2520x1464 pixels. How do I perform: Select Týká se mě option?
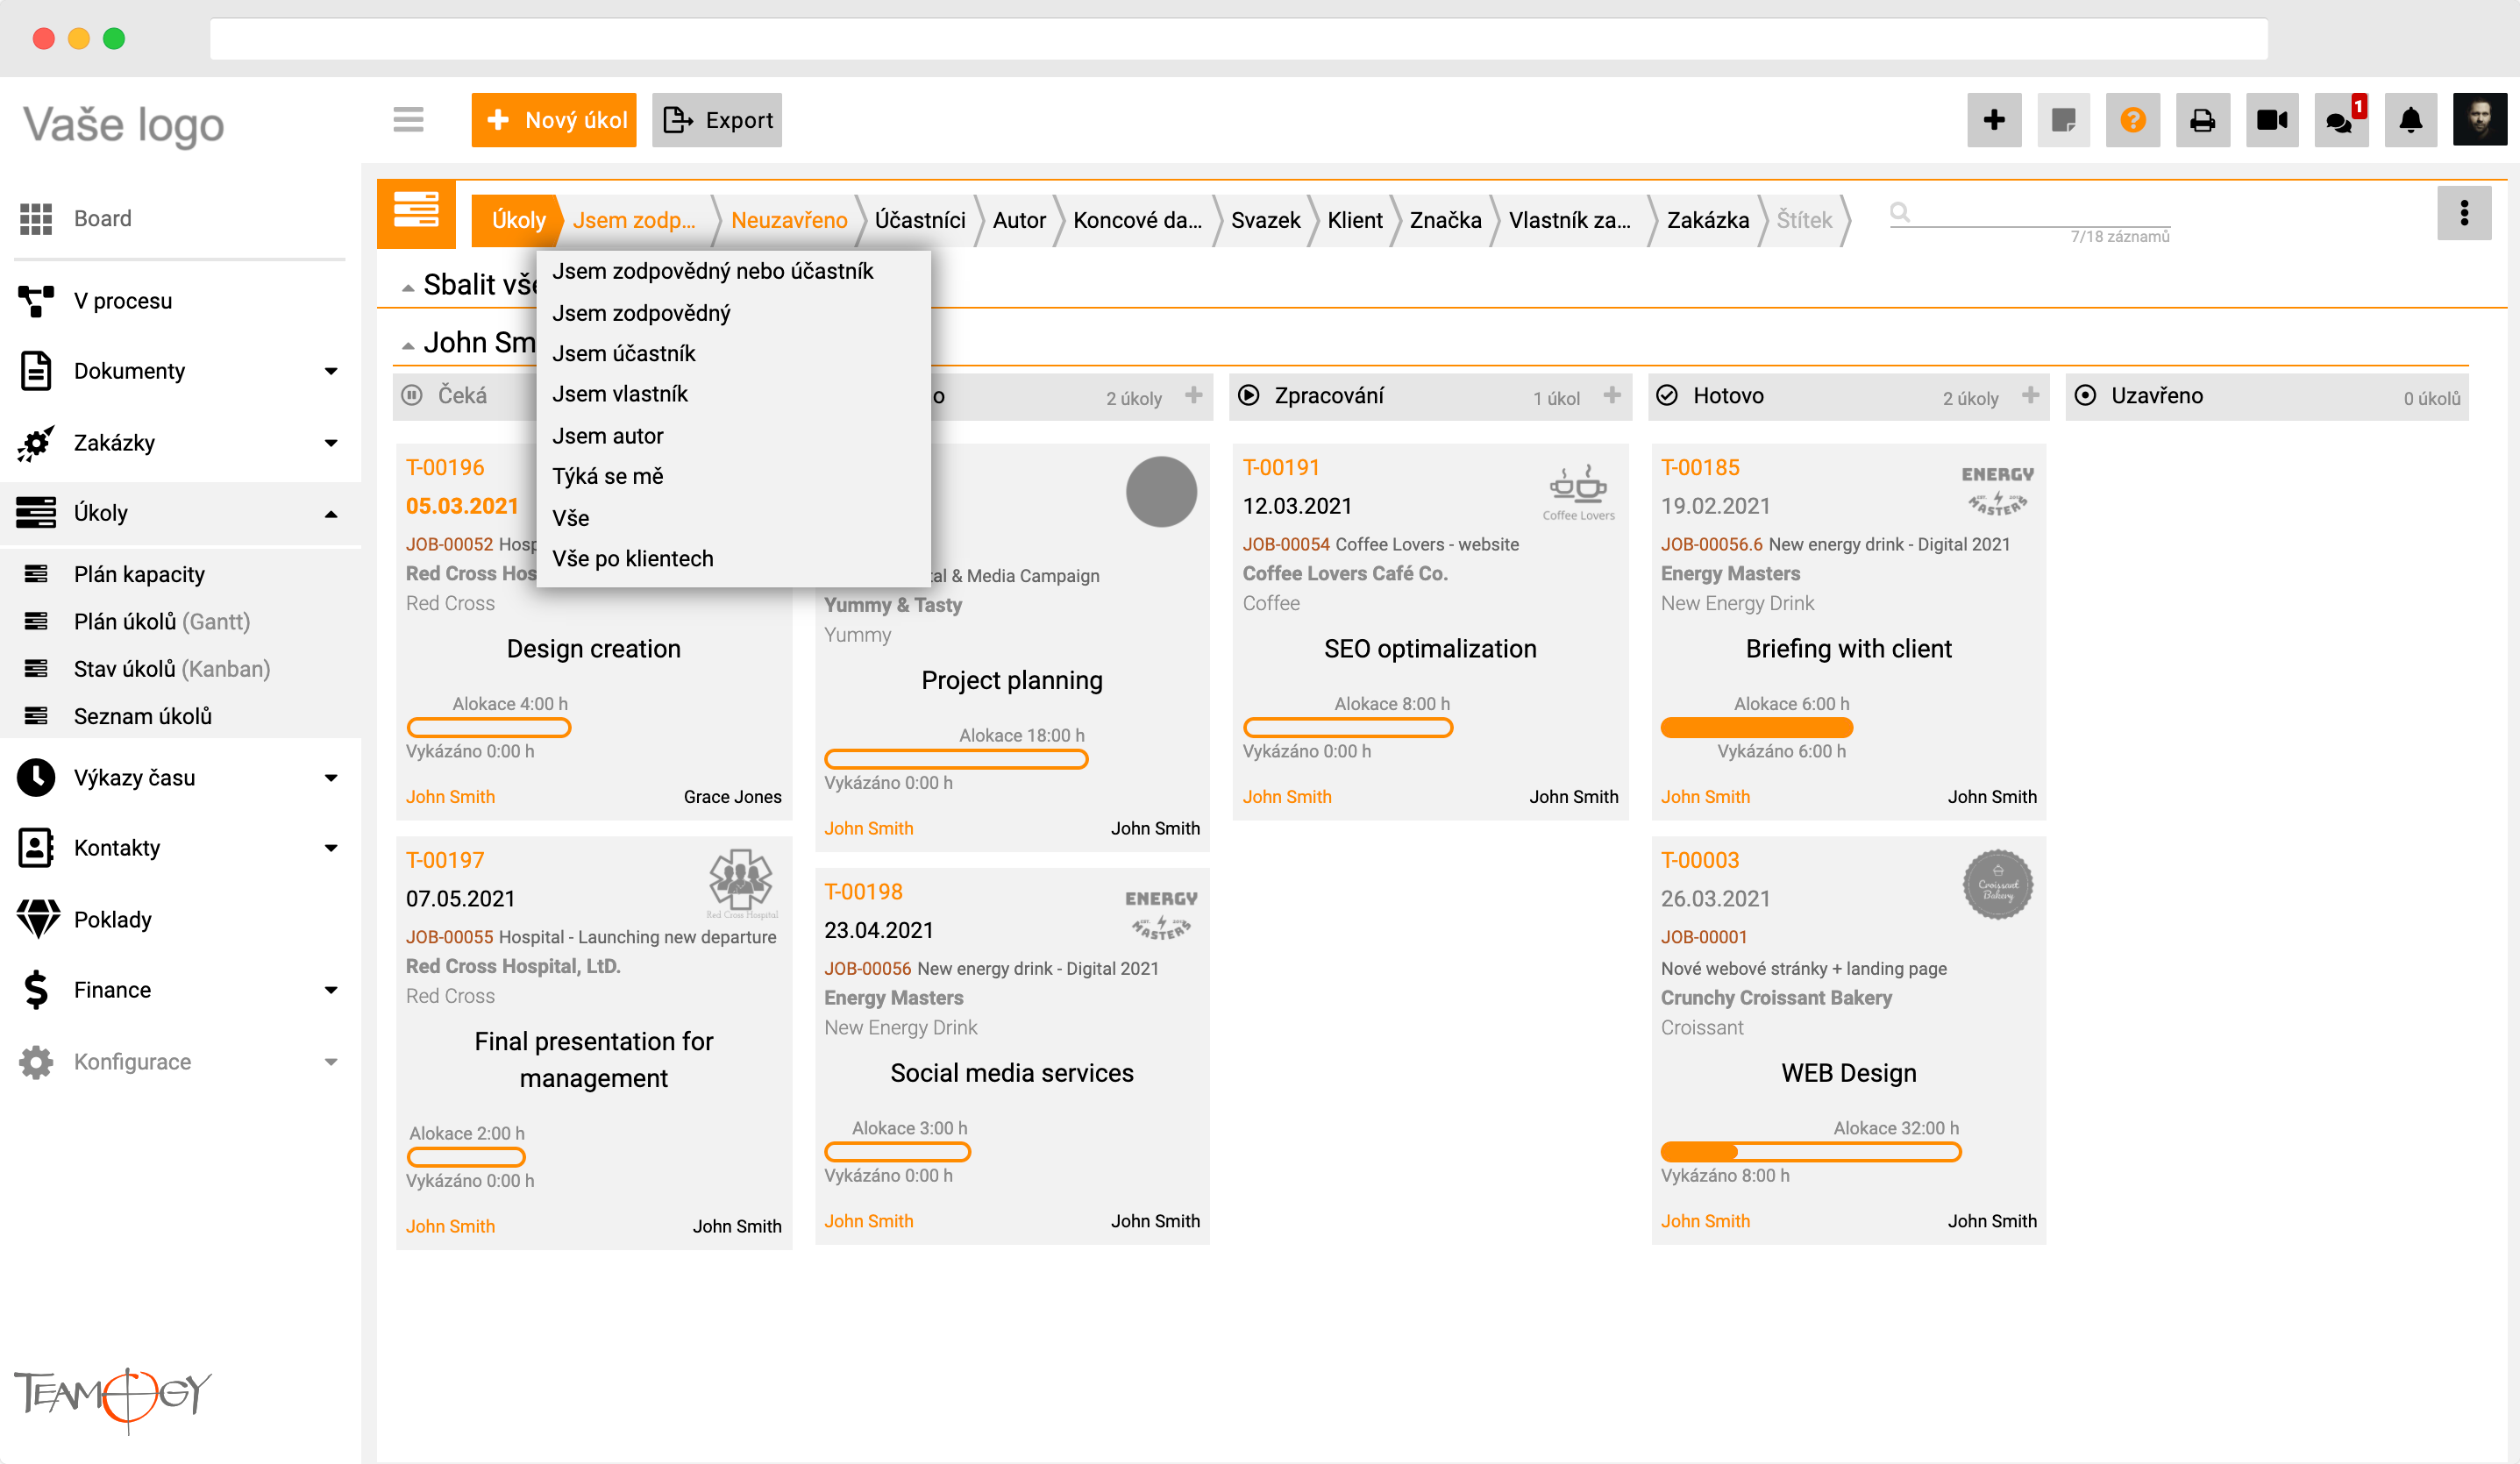click(x=608, y=476)
